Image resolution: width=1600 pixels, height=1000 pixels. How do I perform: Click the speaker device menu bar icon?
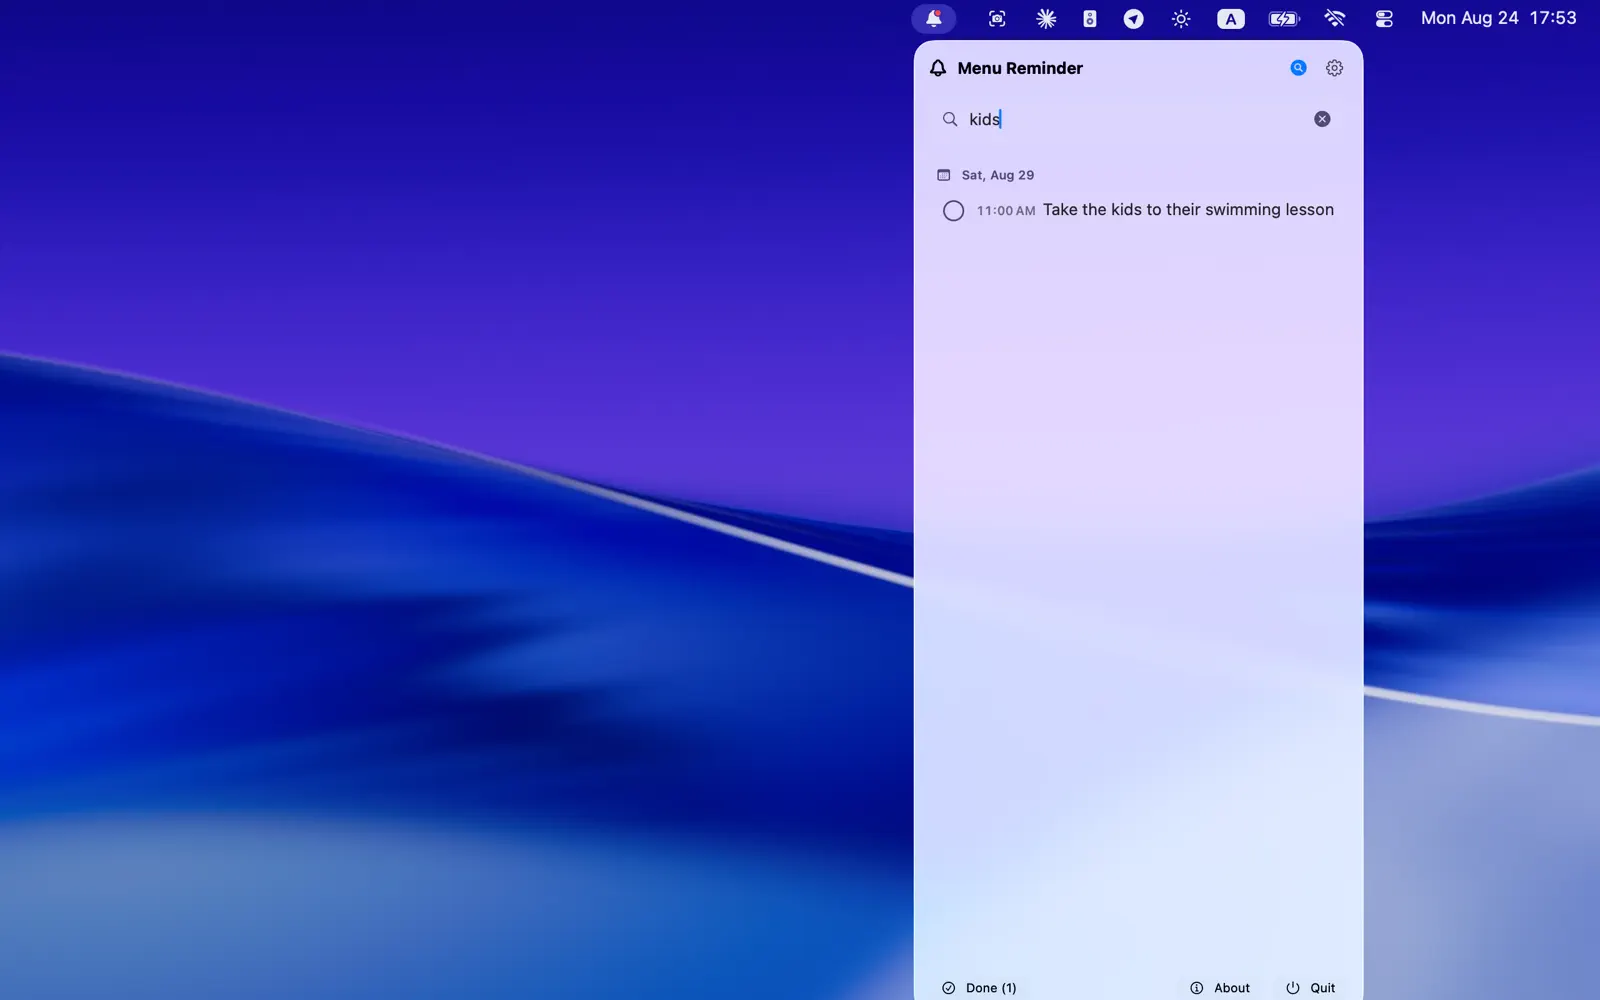(x=1090, y=18)
